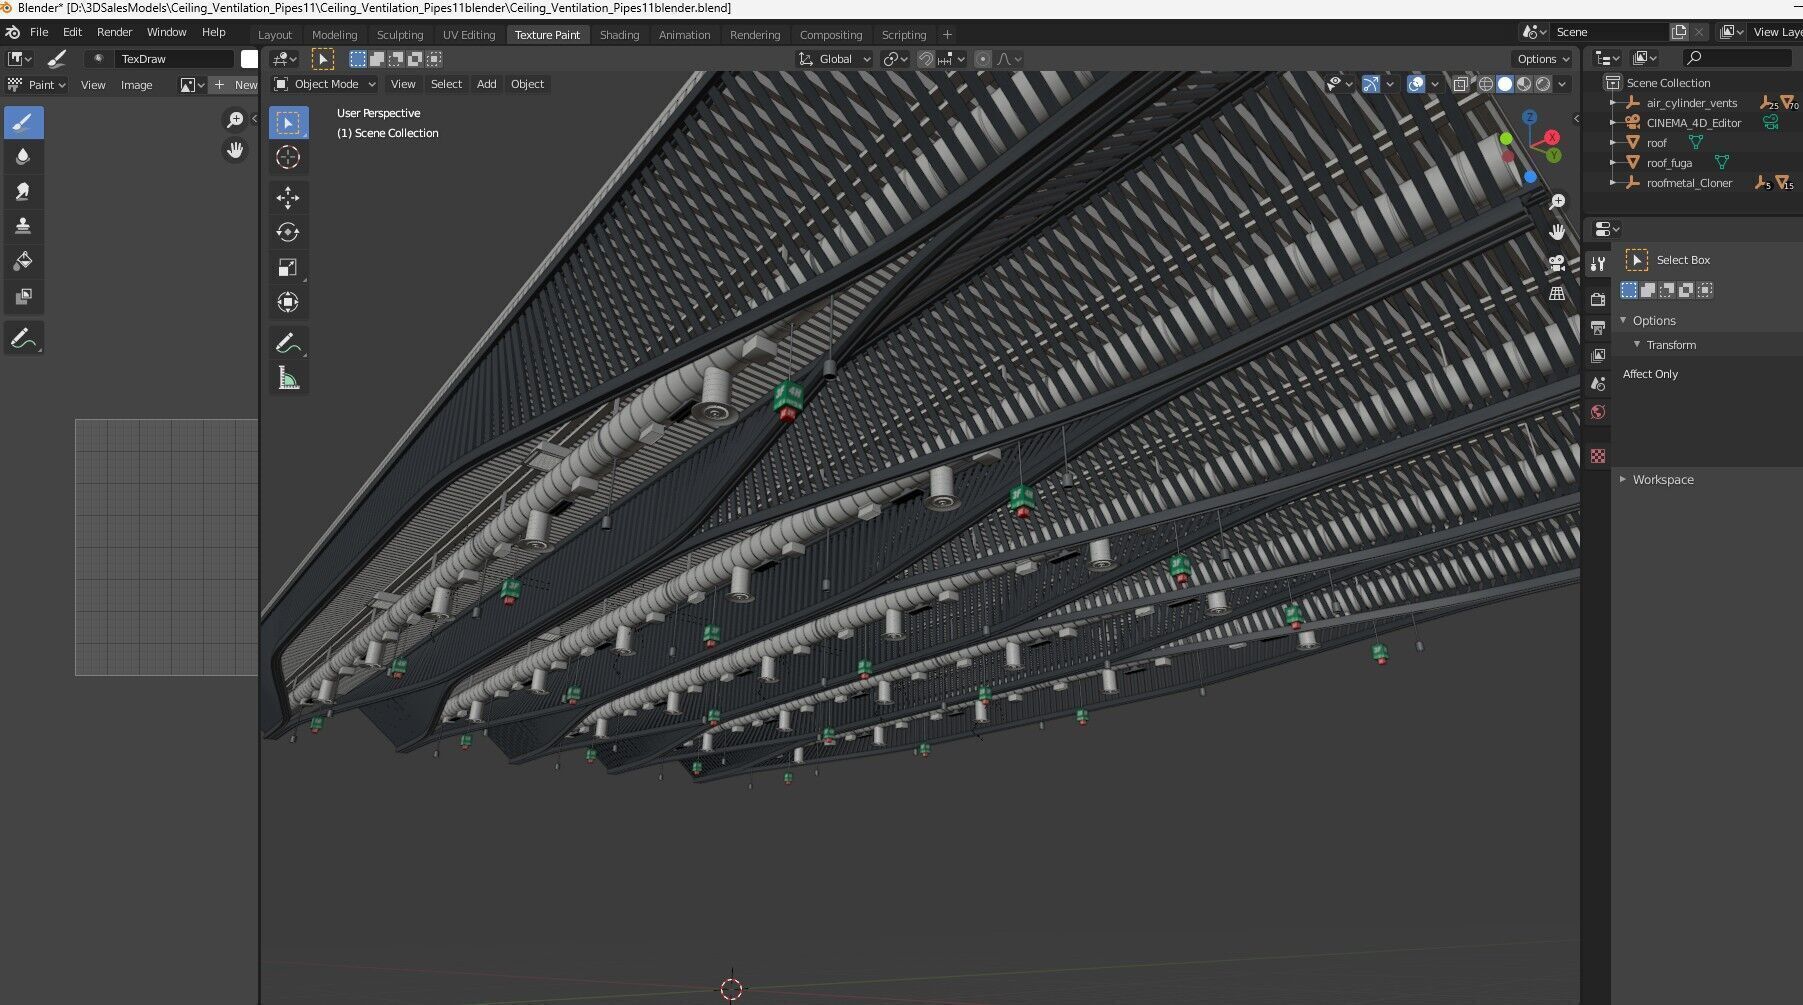Switch to Rendered shading
This screenshot has width=1803, height=1005.
pyautogui.click(x=1543, y=84)
